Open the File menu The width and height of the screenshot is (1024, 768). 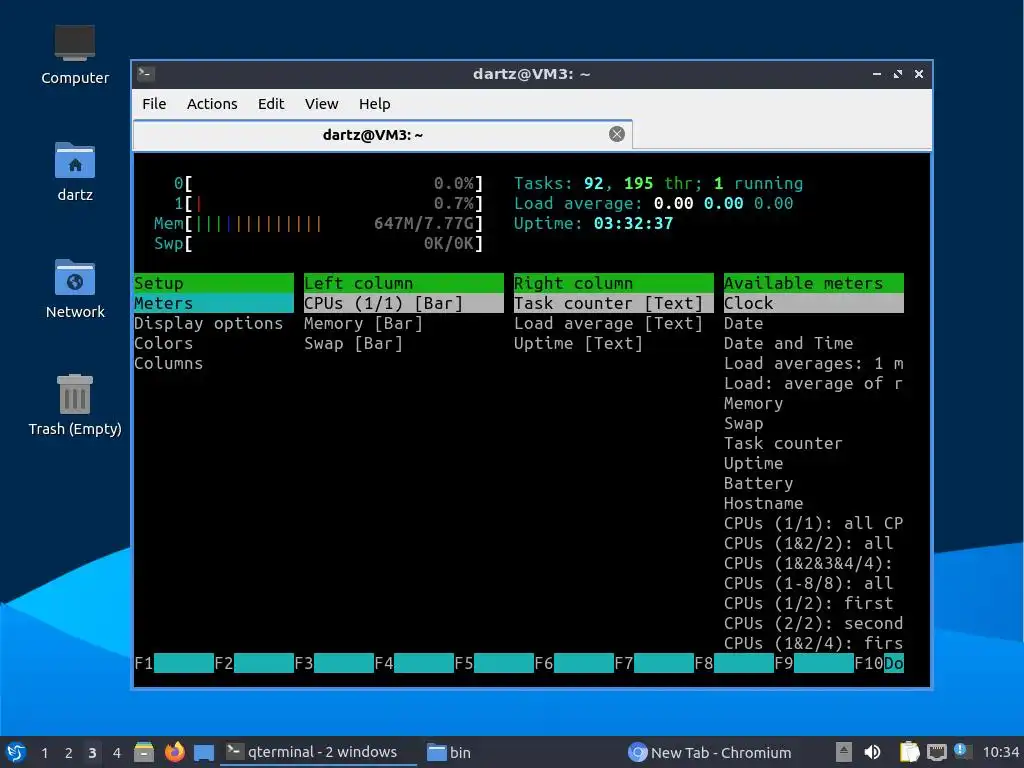click(x=154, y=104)
